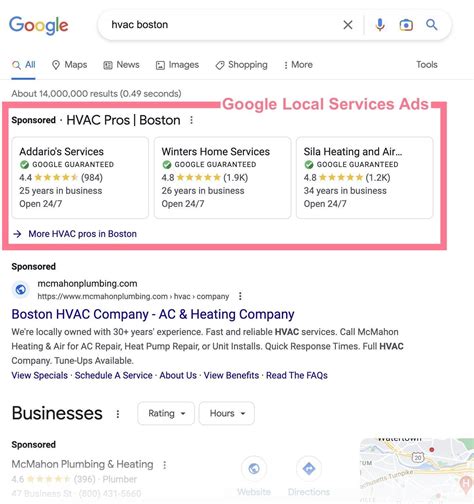Open options dots next to mcmahonplumbing URL
This screenshot has width=474, height=504.
tap(240, 296)
